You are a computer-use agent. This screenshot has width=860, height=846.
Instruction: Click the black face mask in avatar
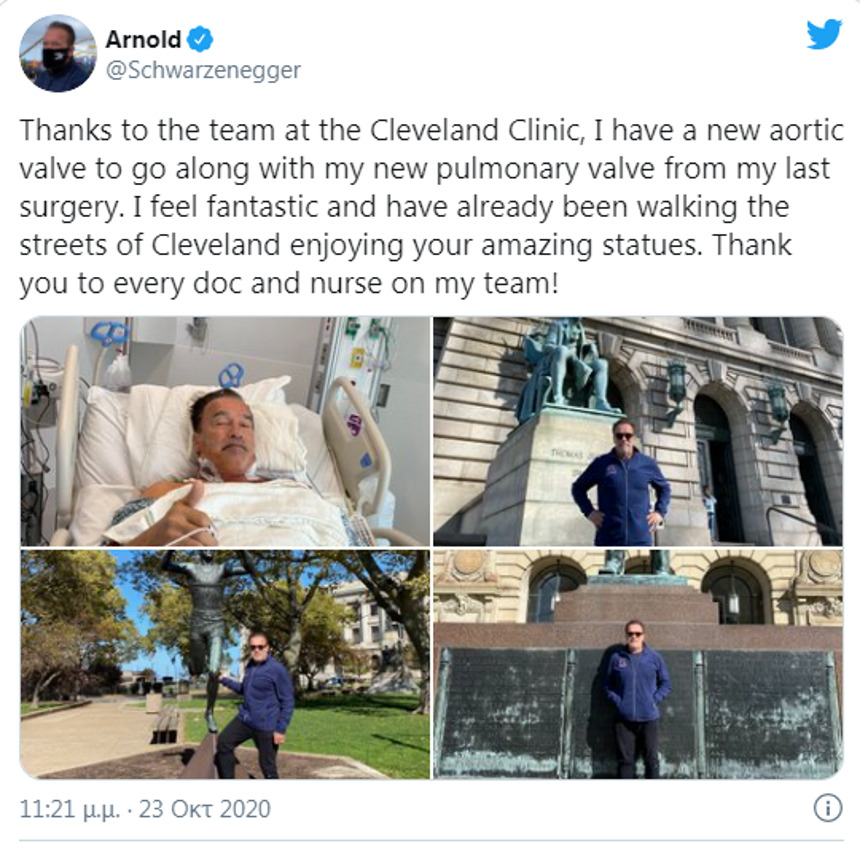55,59
